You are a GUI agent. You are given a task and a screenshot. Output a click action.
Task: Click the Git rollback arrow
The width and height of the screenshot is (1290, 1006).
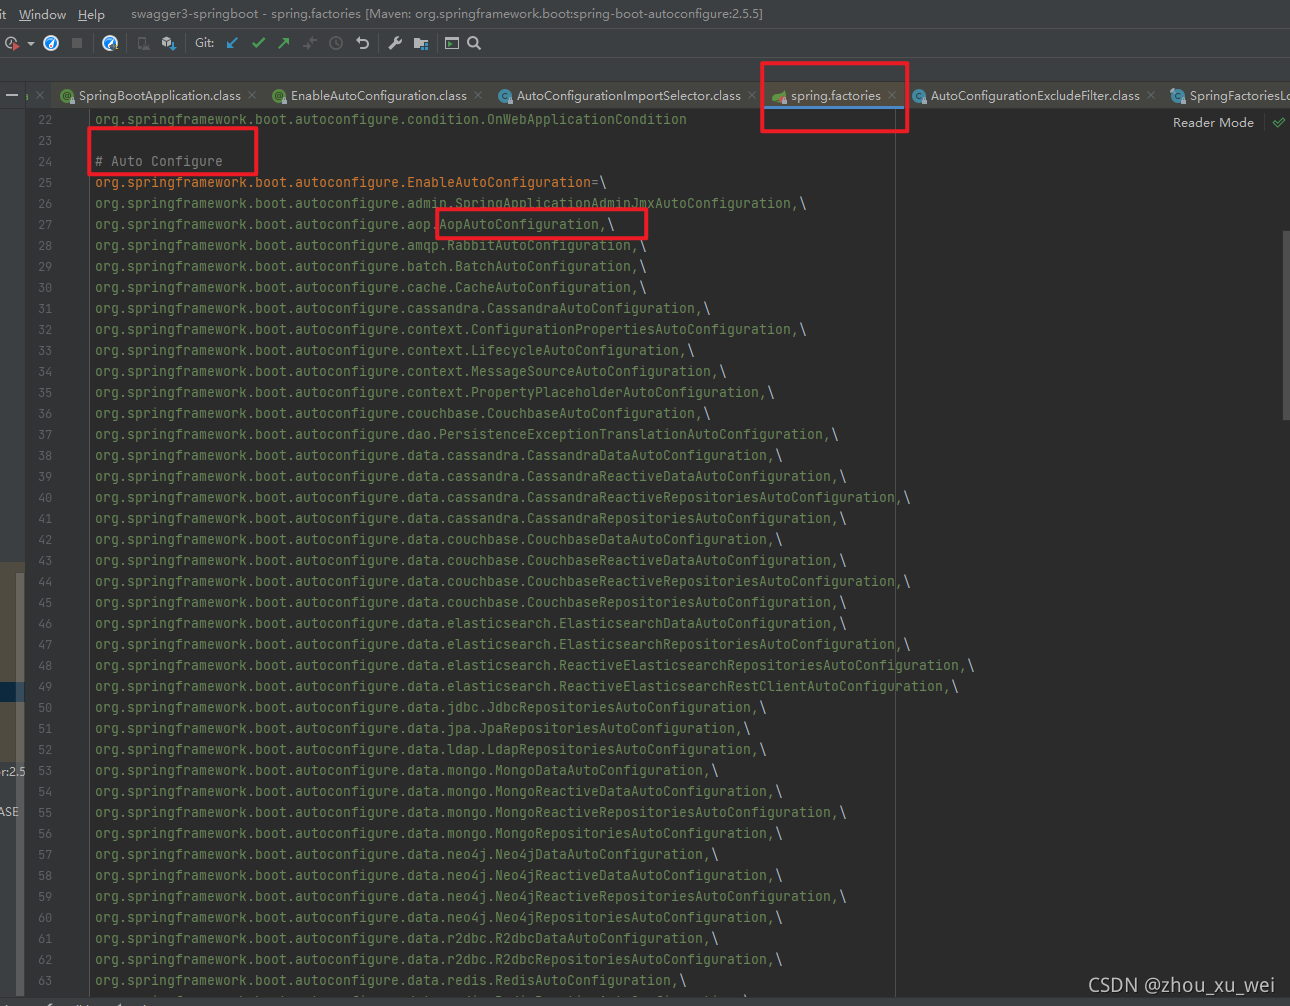[362, 43]
